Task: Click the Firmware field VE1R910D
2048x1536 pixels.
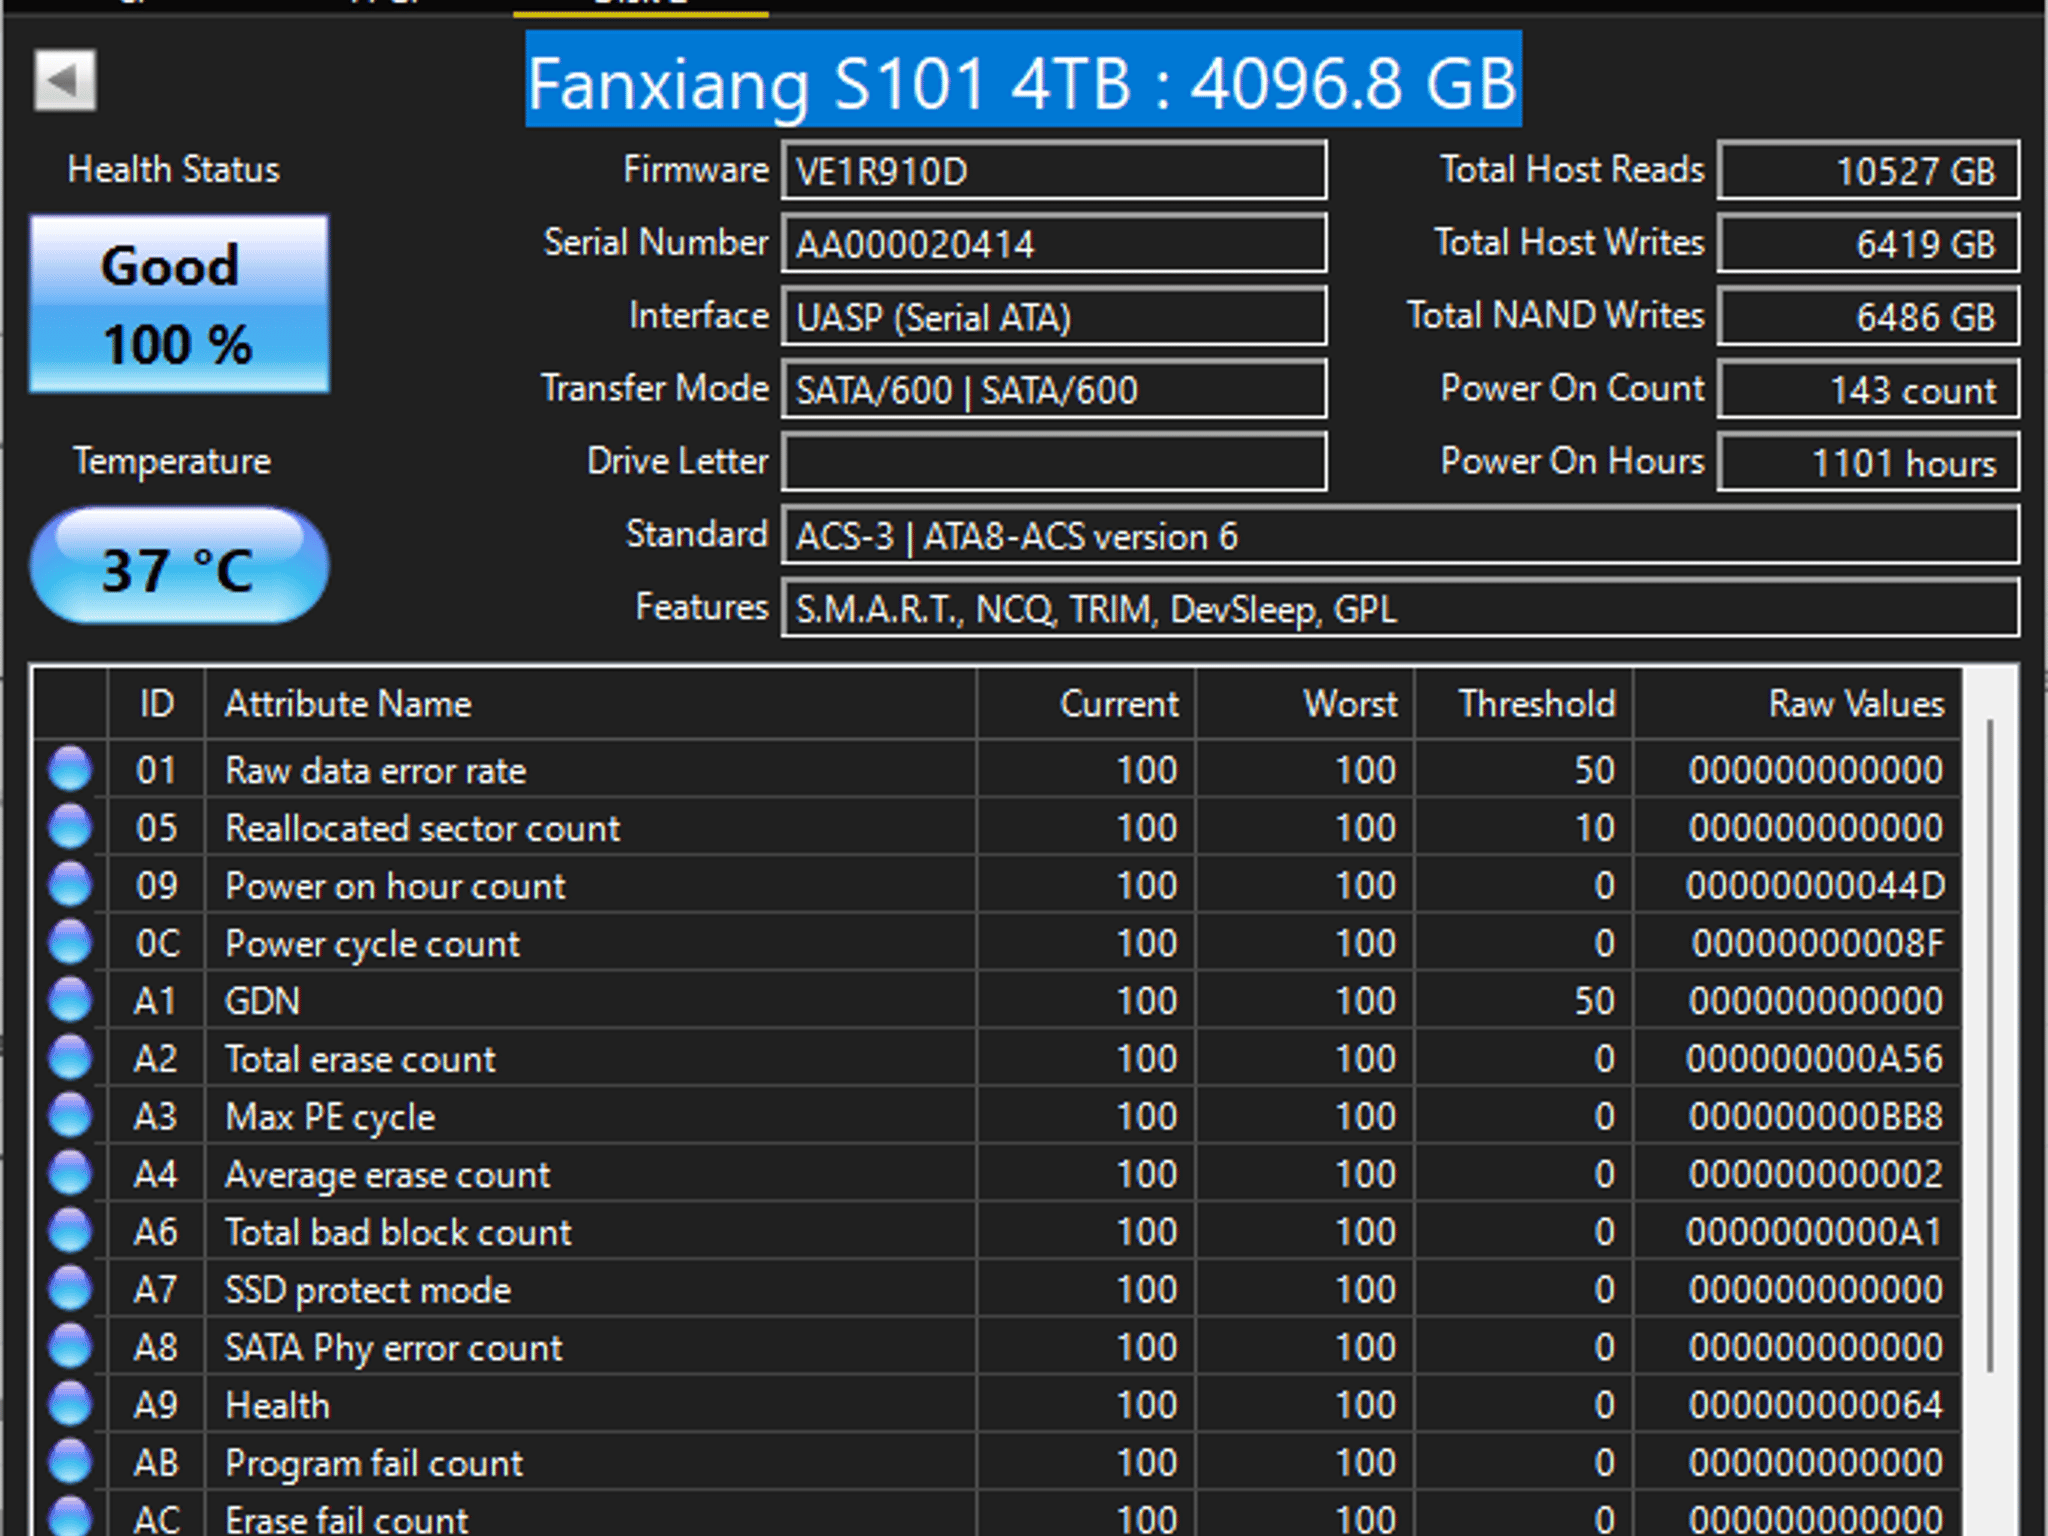Action: click(x=1054, y=171)
